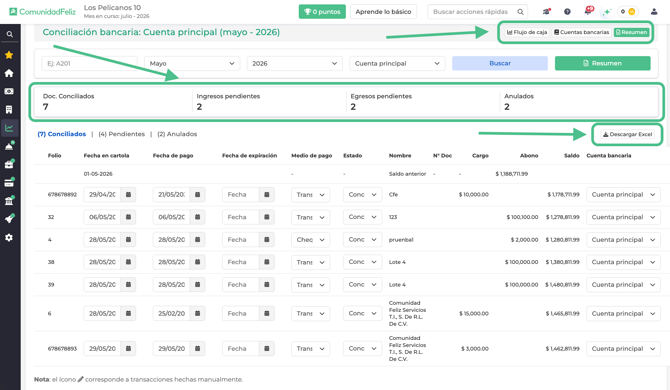Open the Cuenta principal filter dropdown
The width and height of the screenshot is (670, 390).
coord(397,63)
